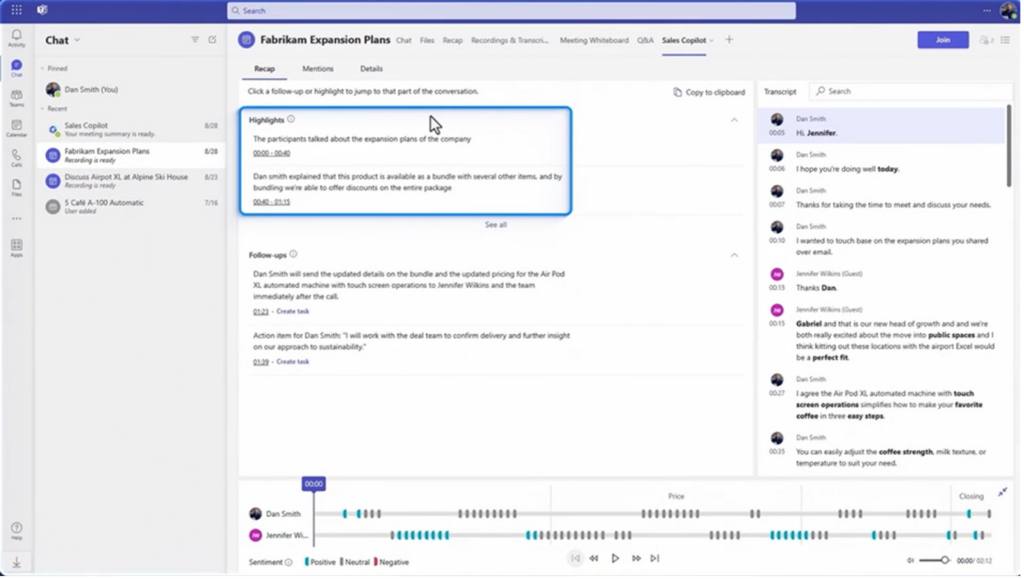This screenshot has width=1024, height=579.
Task: Click the Highlights info icon
Action: (x=293, y=120)
